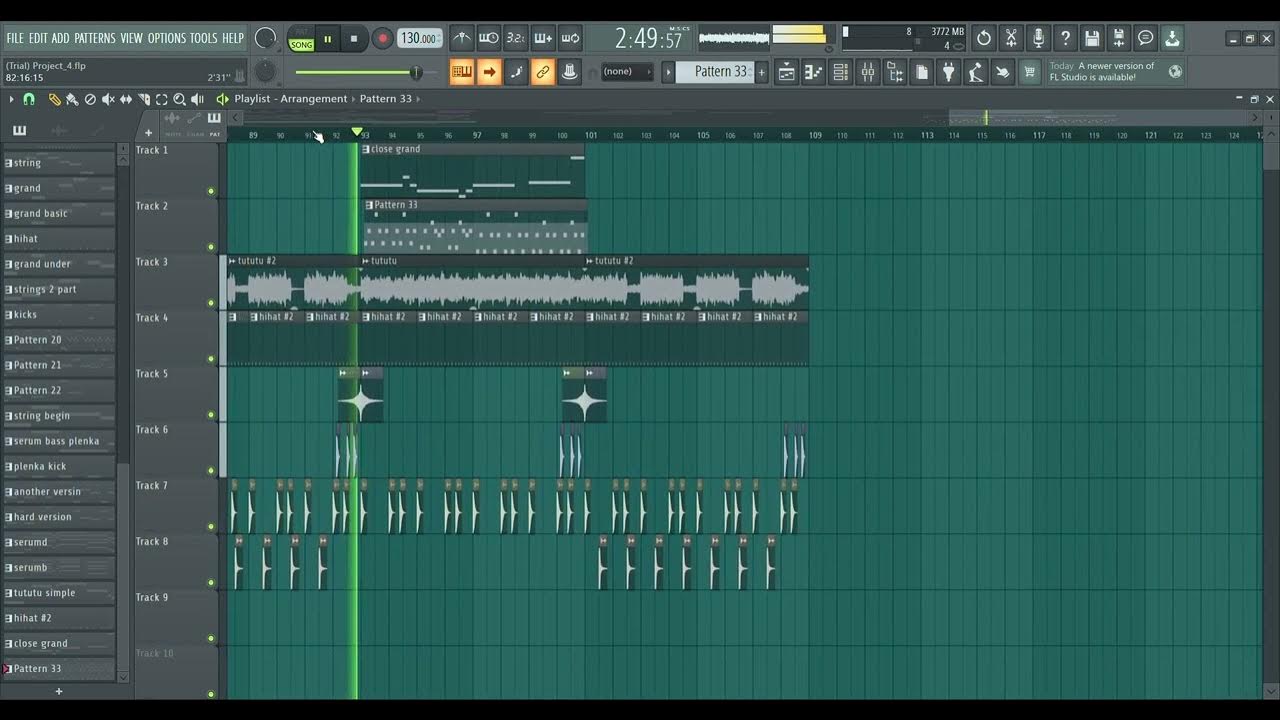
Task: Select the Zoom magnifier tool
Action: pos(180,99)
